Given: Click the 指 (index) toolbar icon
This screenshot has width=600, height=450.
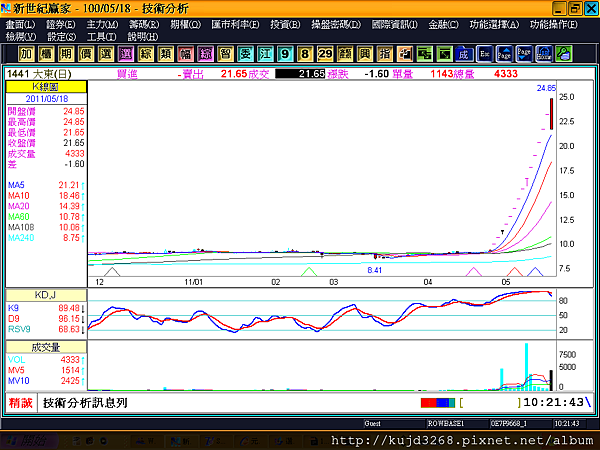Looking at the screenshot, I should point(385,54).
